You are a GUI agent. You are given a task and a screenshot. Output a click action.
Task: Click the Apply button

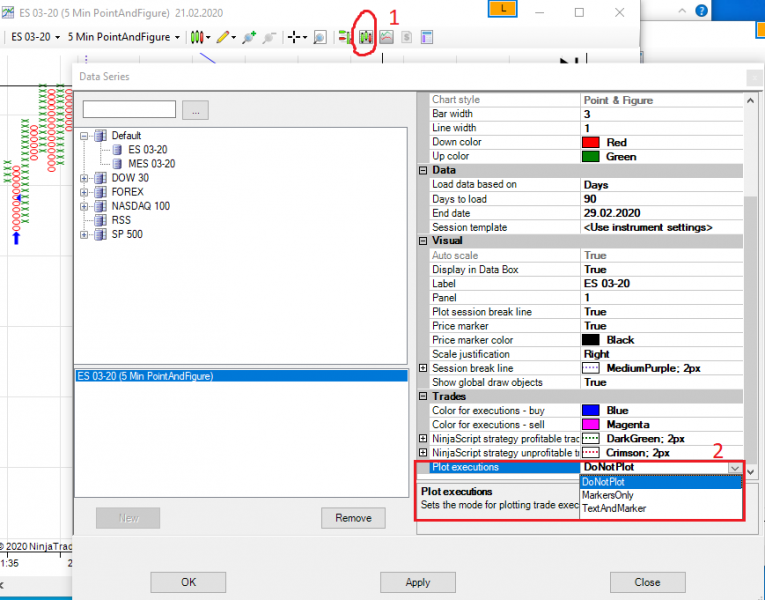click(x=418, y=582)
